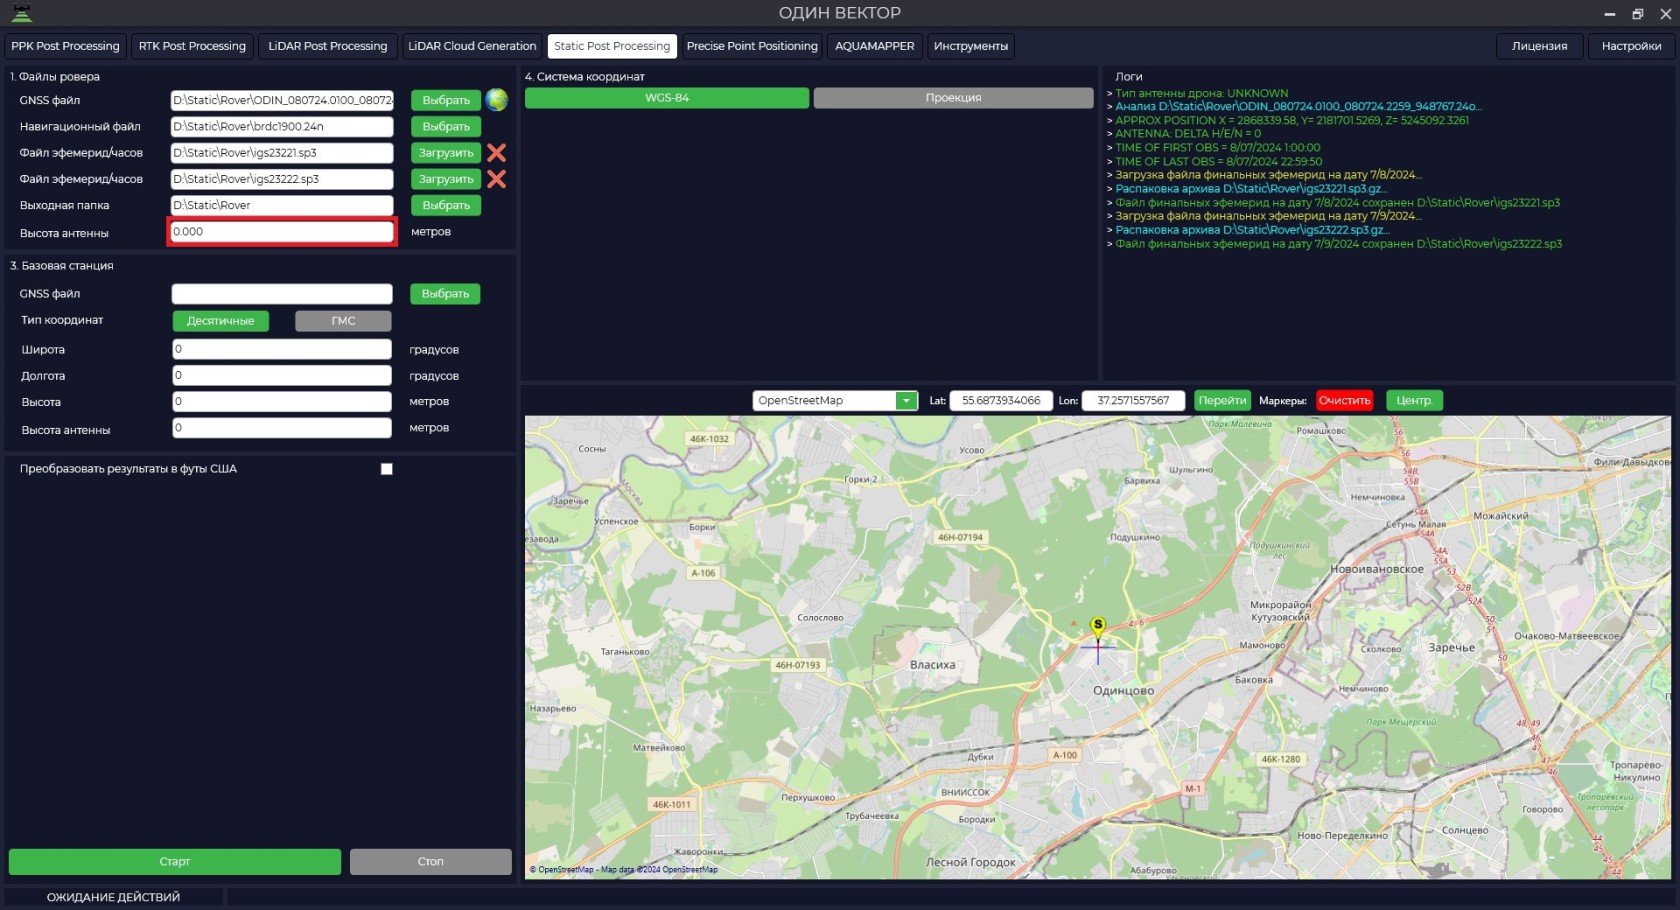The image size is (1680, 910).
Task: Click base station antenna height field
Action: coord(282,428)
